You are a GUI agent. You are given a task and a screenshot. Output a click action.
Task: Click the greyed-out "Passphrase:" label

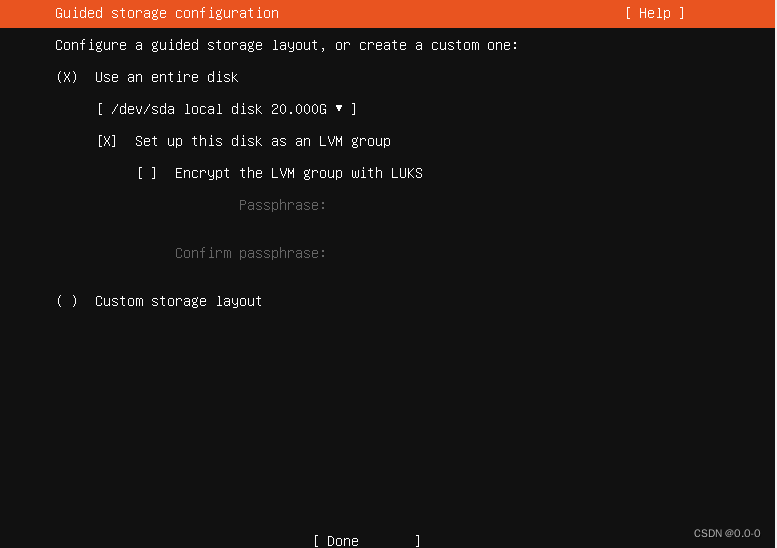282,205
